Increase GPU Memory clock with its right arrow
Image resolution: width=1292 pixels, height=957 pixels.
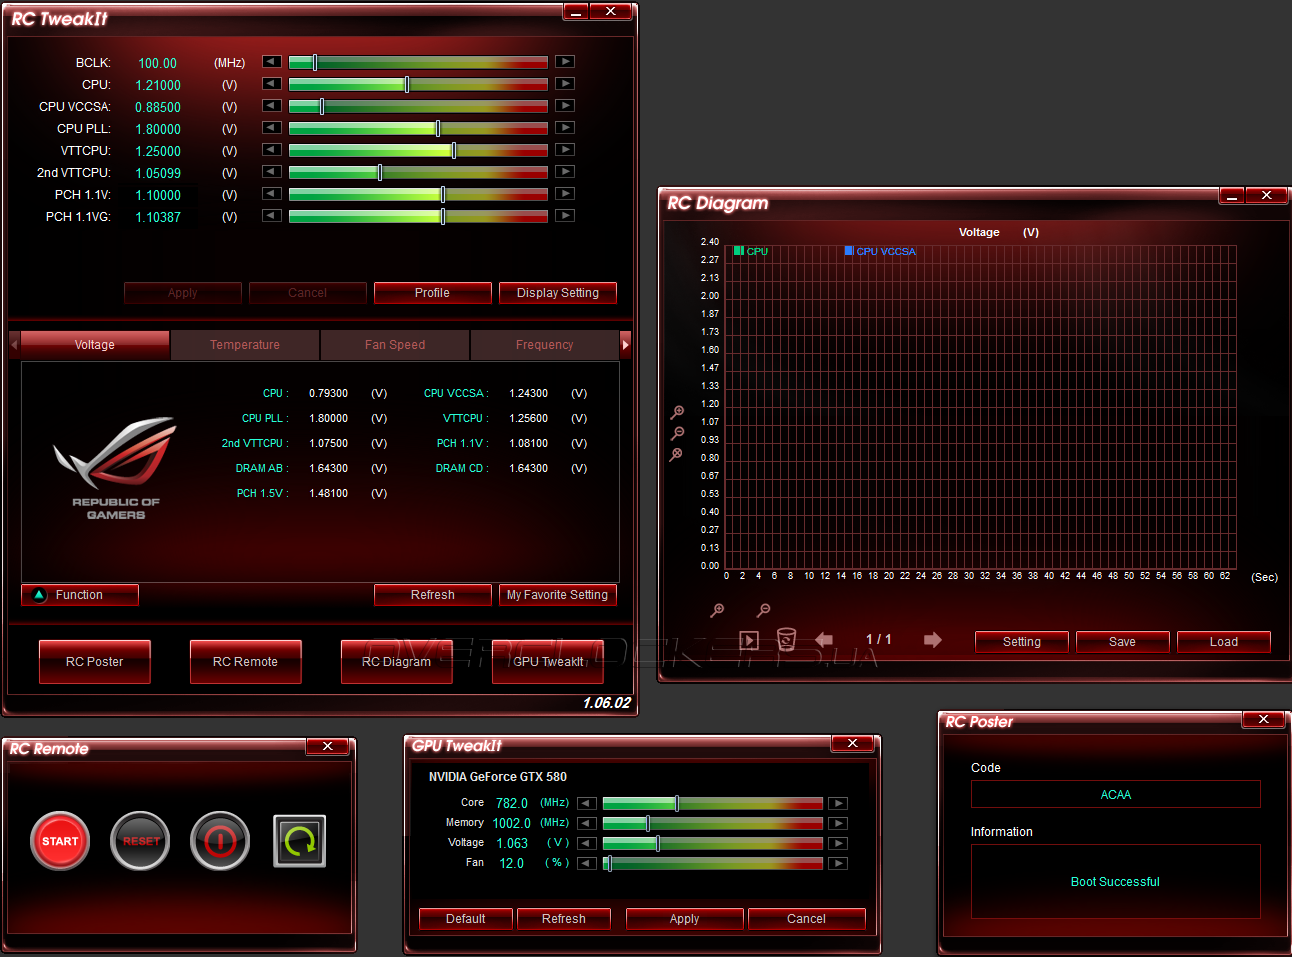[838, 823]
